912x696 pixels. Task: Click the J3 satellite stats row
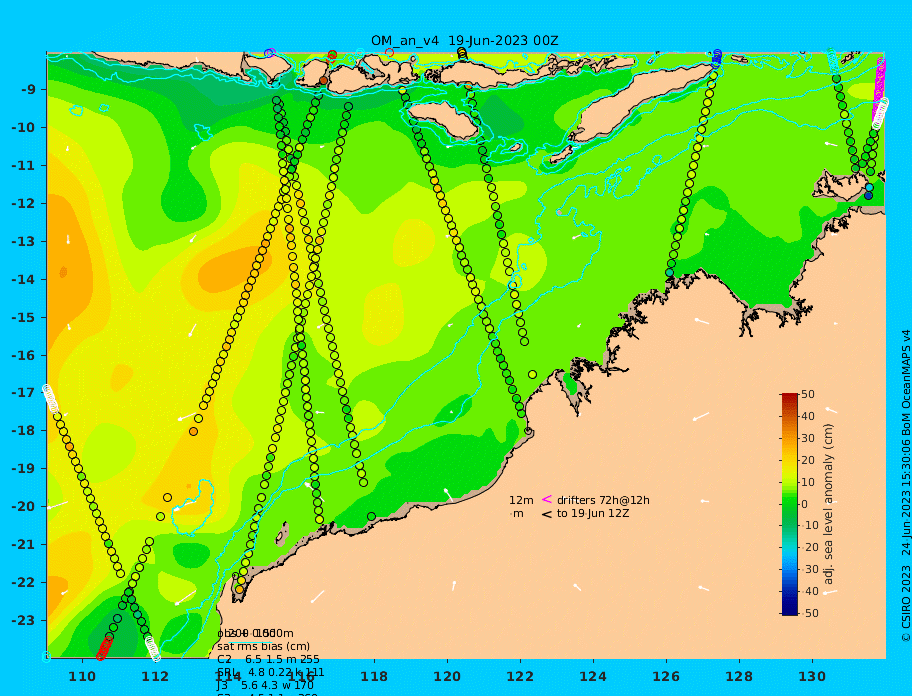265,686
